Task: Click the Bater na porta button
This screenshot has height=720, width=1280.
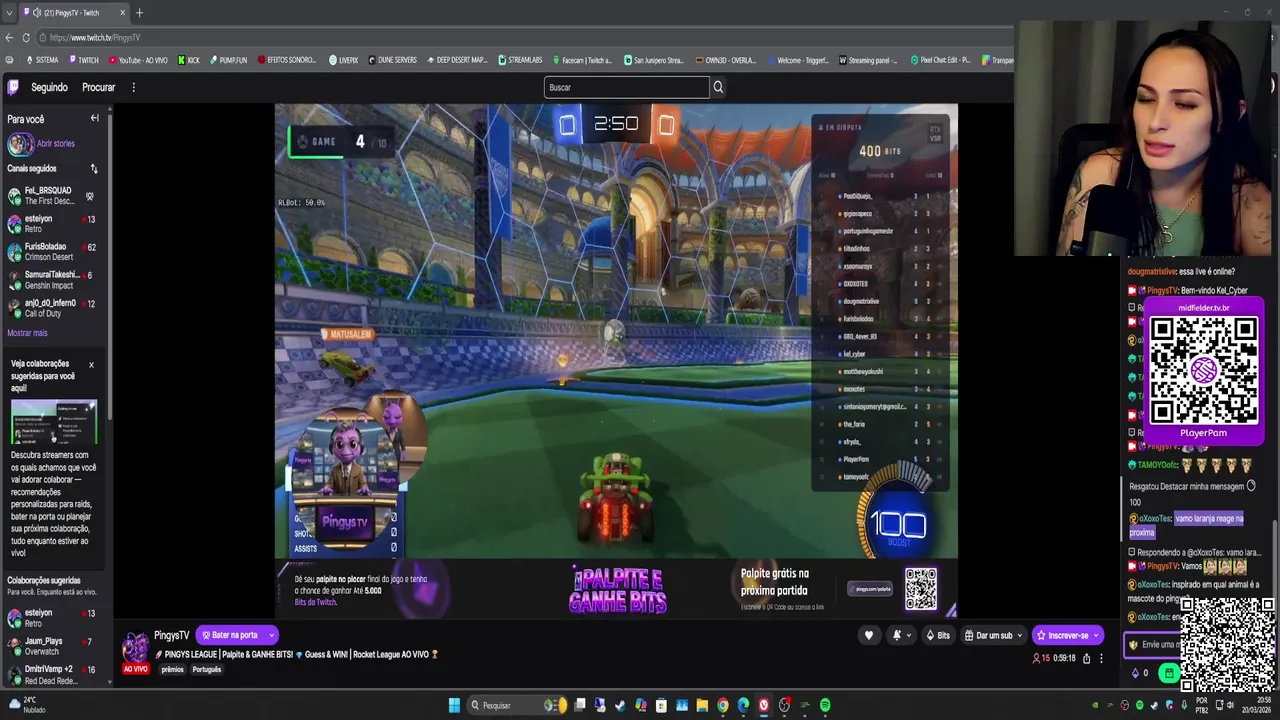Action: click(229, 635)
